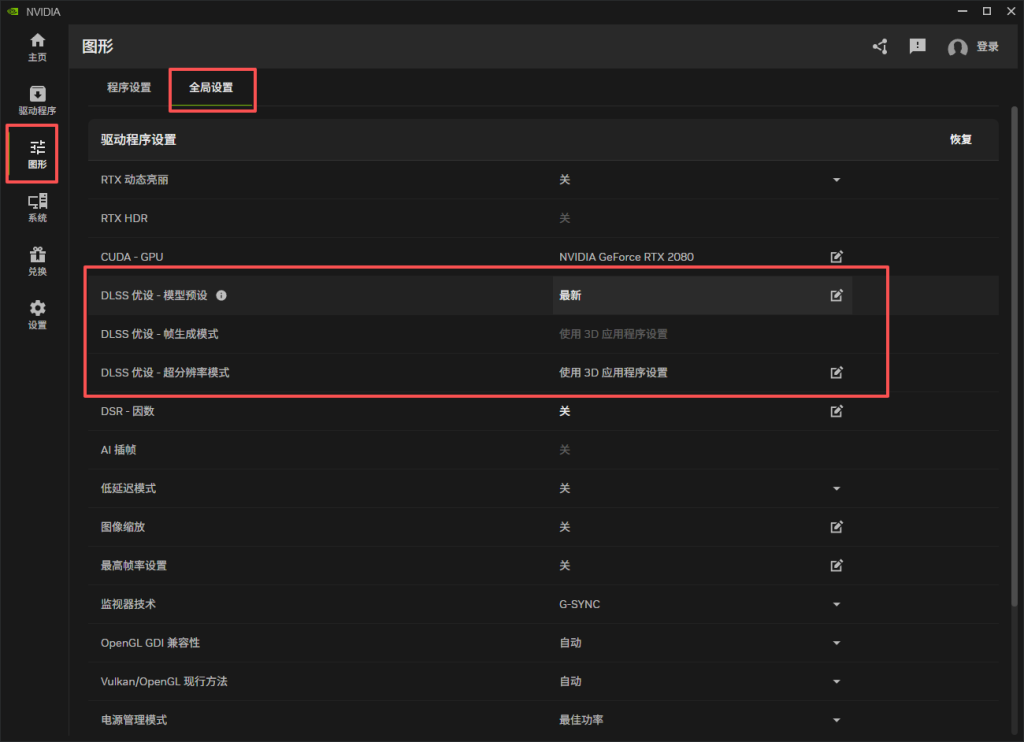Select the RTX HDR row label

point(124,218)
